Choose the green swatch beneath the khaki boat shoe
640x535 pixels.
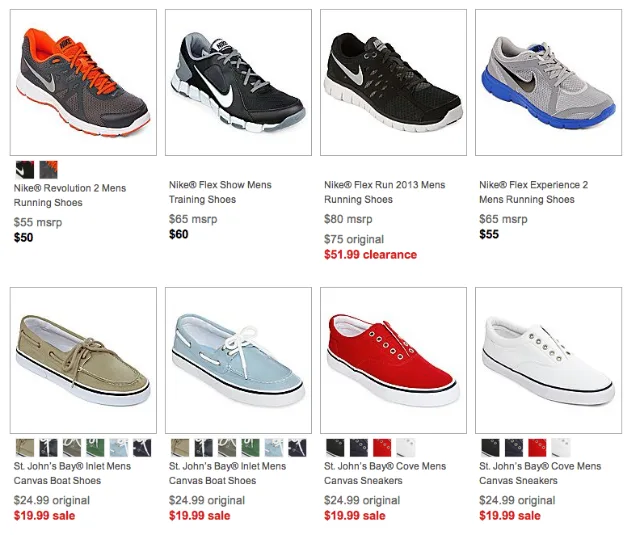pos(95,448)
